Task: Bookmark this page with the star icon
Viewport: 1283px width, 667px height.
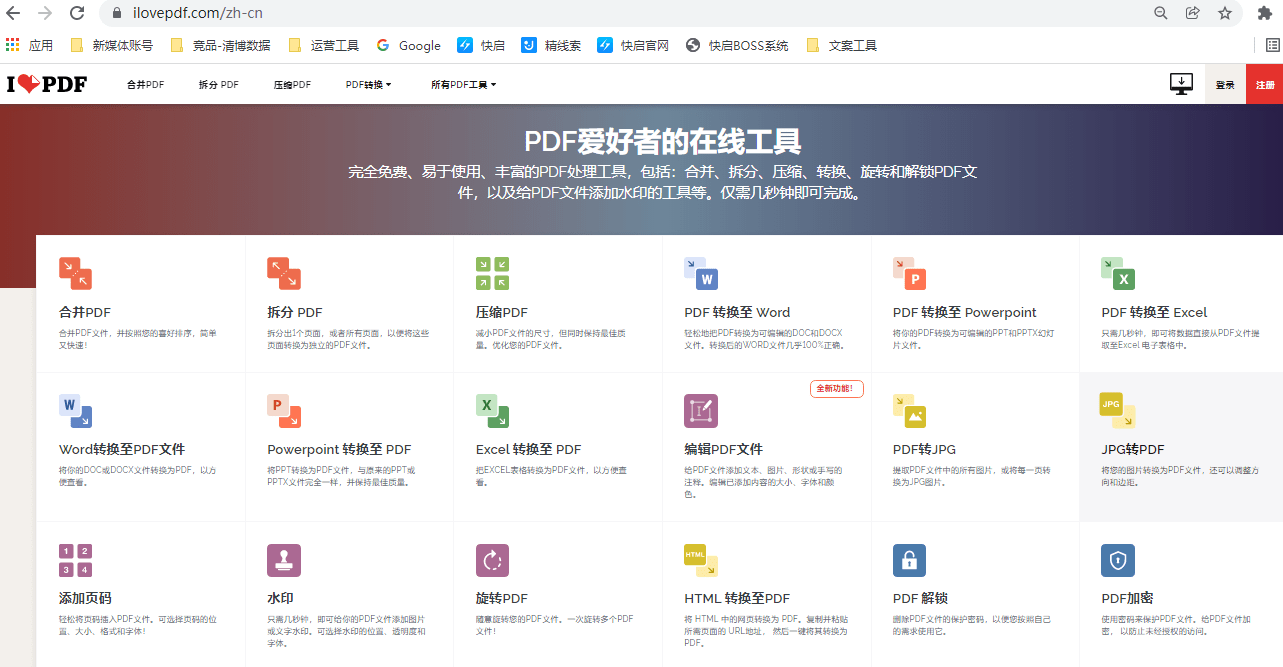Action: 1224,14
